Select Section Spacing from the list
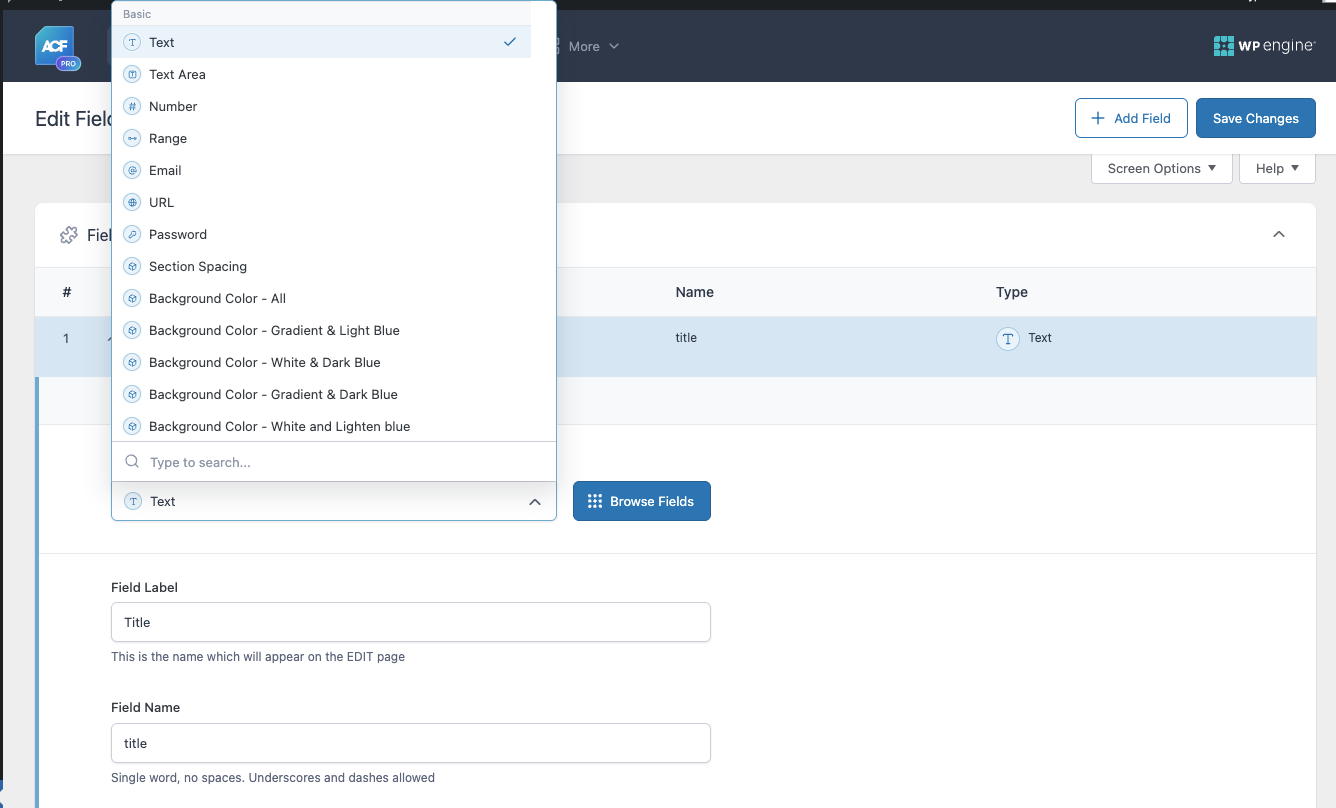Viewport: 1336px width, 808px height. [x=198, y=266]
